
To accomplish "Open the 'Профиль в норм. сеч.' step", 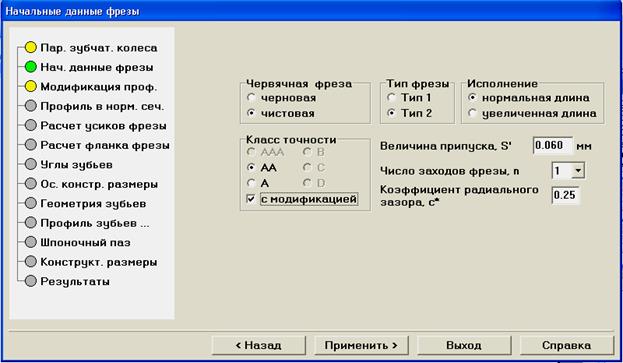I will [x=94, y=106].
